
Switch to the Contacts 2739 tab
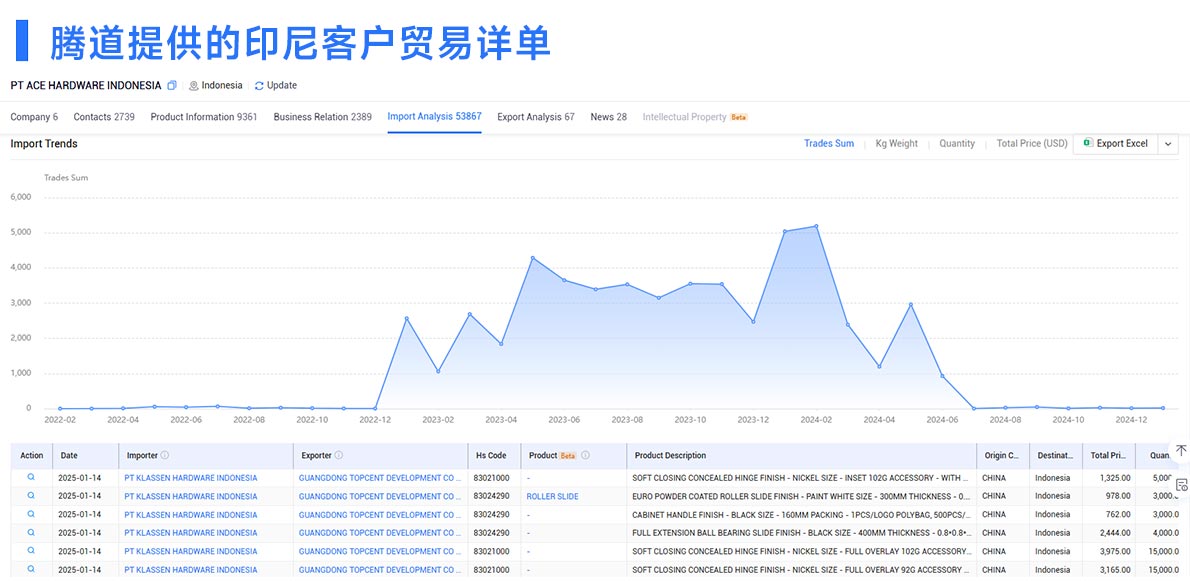[x=104, y=117]
